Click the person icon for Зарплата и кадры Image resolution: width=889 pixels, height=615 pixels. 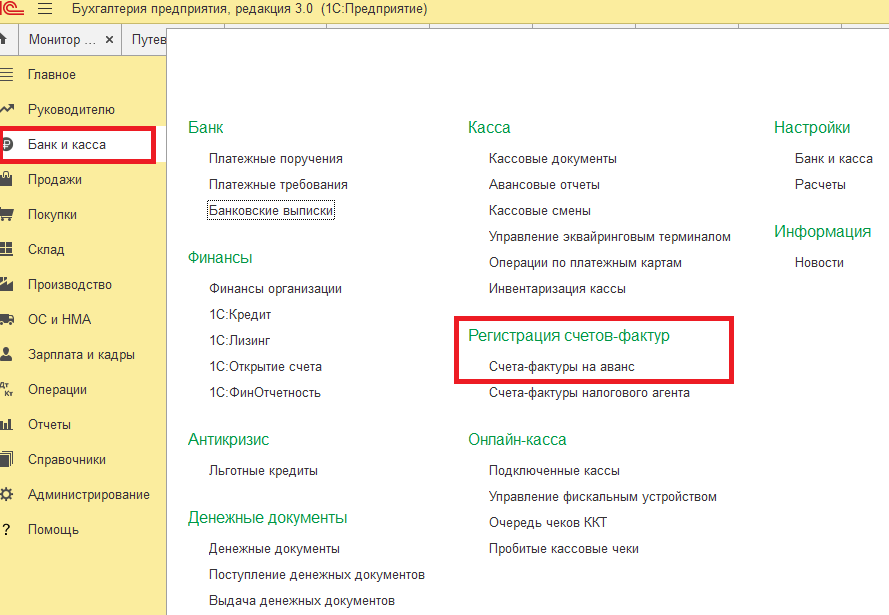pos(7,355)
